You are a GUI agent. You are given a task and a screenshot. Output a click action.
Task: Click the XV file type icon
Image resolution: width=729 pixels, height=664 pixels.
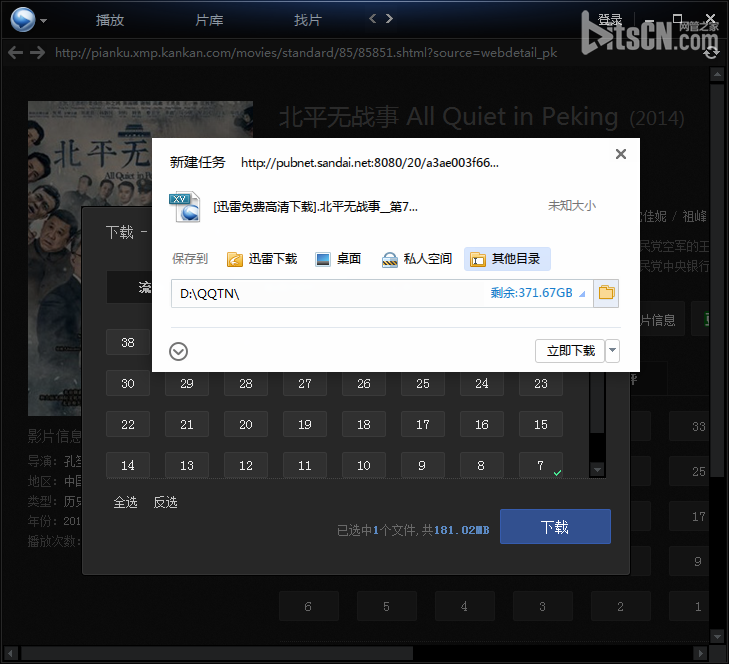pyautogui.click(x=185, y=206)
